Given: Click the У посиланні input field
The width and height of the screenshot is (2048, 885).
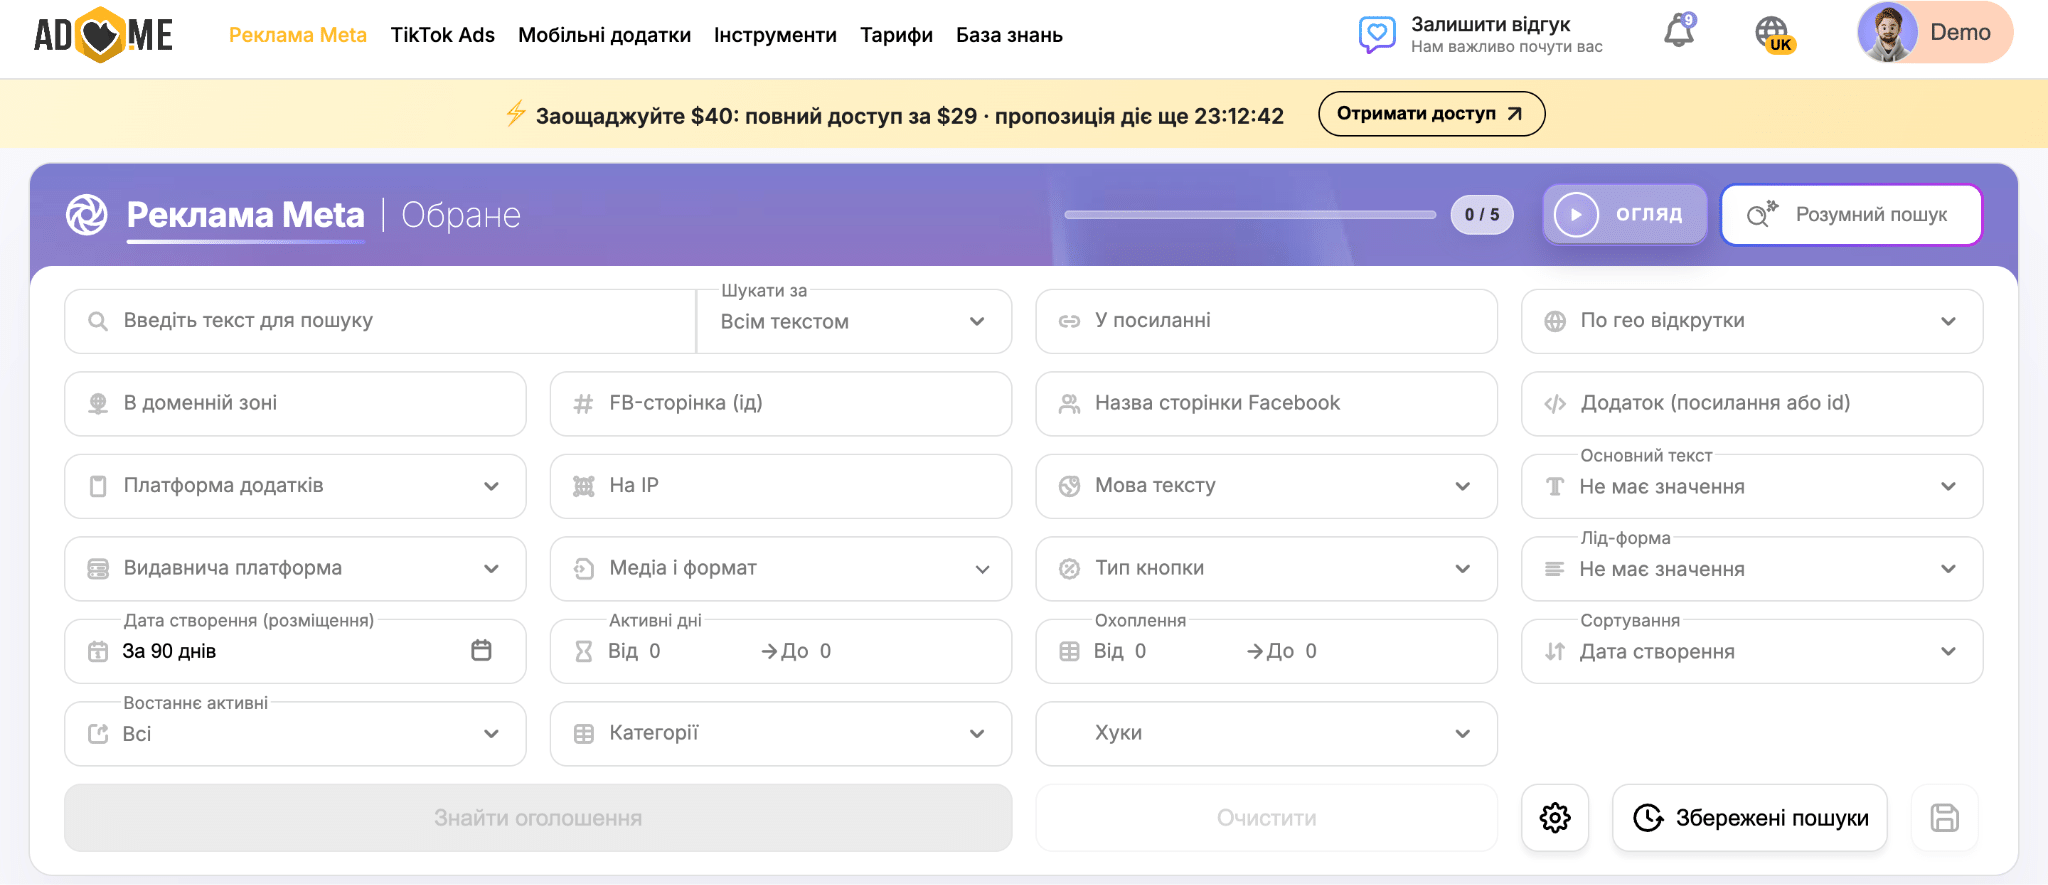Looking at the screenshot, I should (x=1266, y=321).
